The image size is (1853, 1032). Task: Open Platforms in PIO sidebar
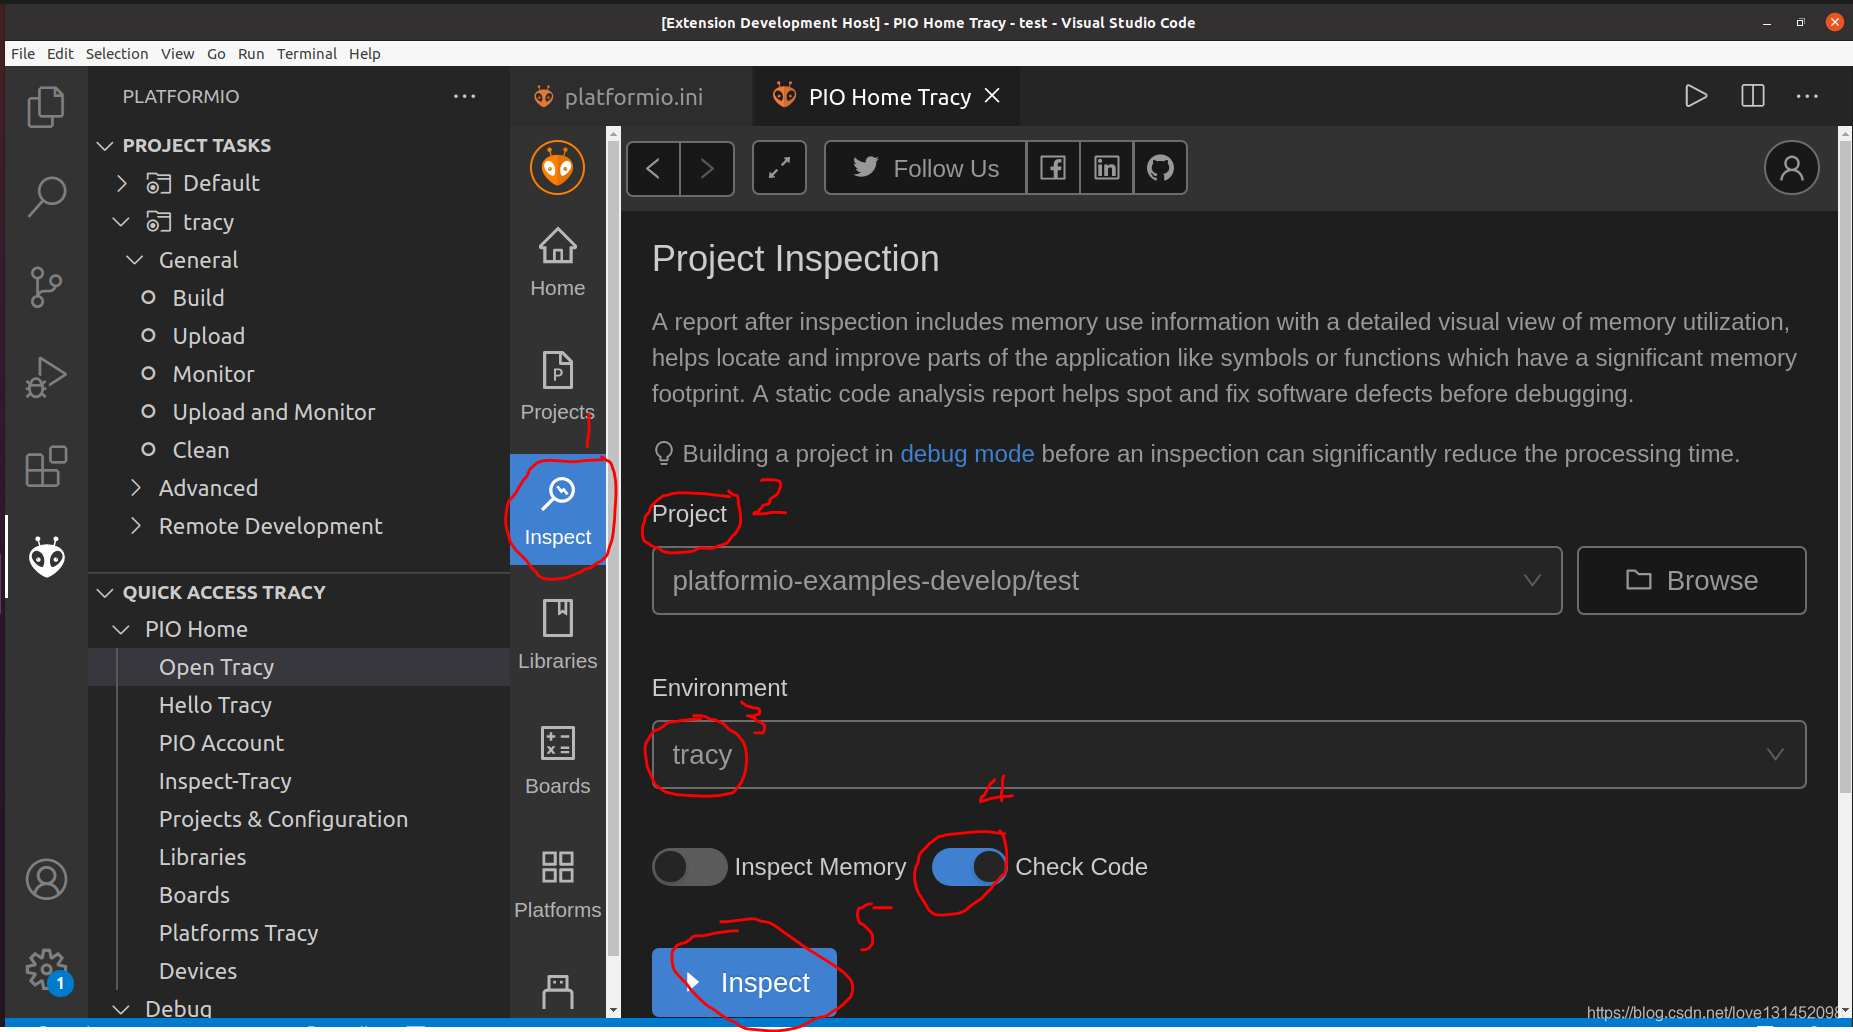click(557, 884)
